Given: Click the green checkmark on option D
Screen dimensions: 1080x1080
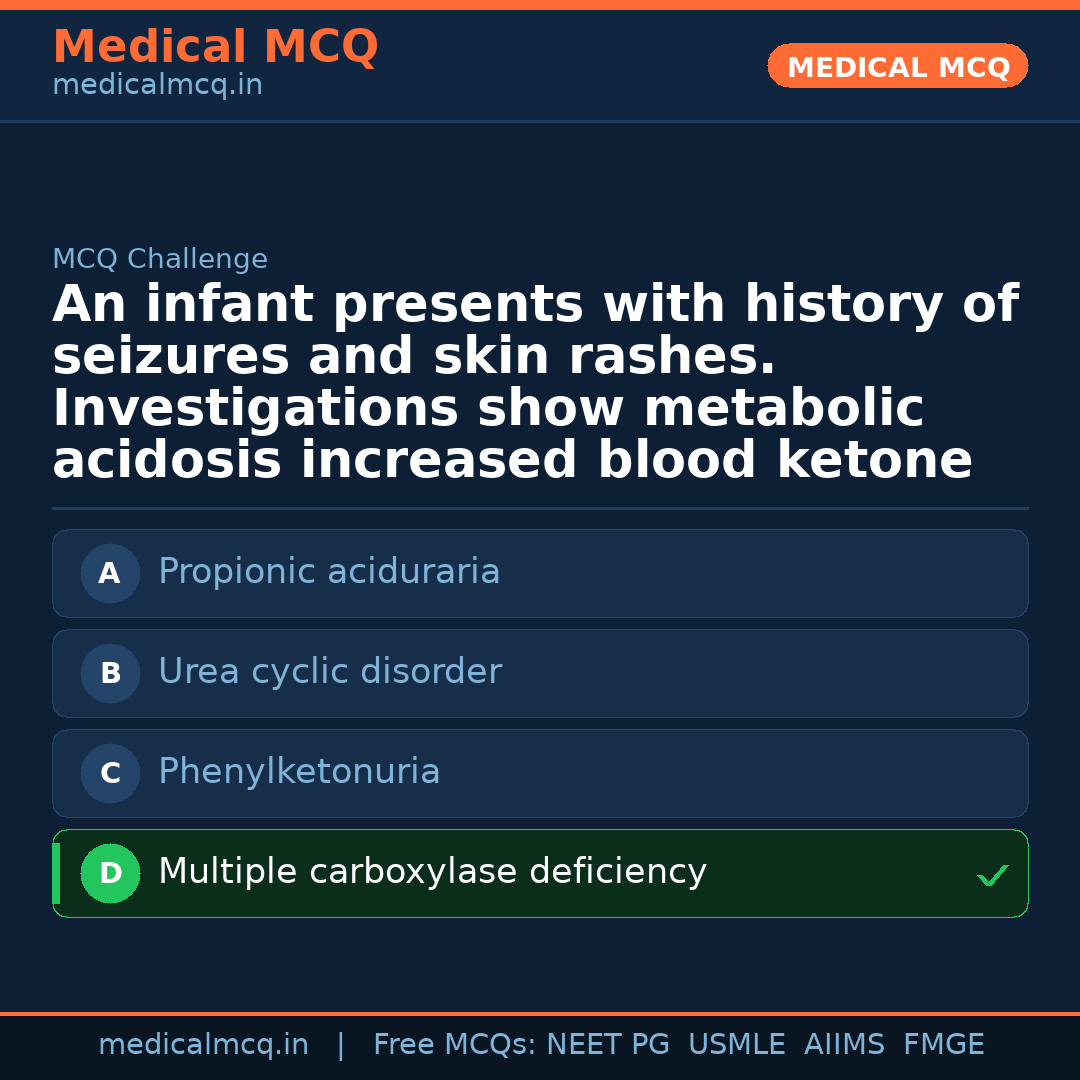Looking at the screenshot, I should (x=992, y=876).
